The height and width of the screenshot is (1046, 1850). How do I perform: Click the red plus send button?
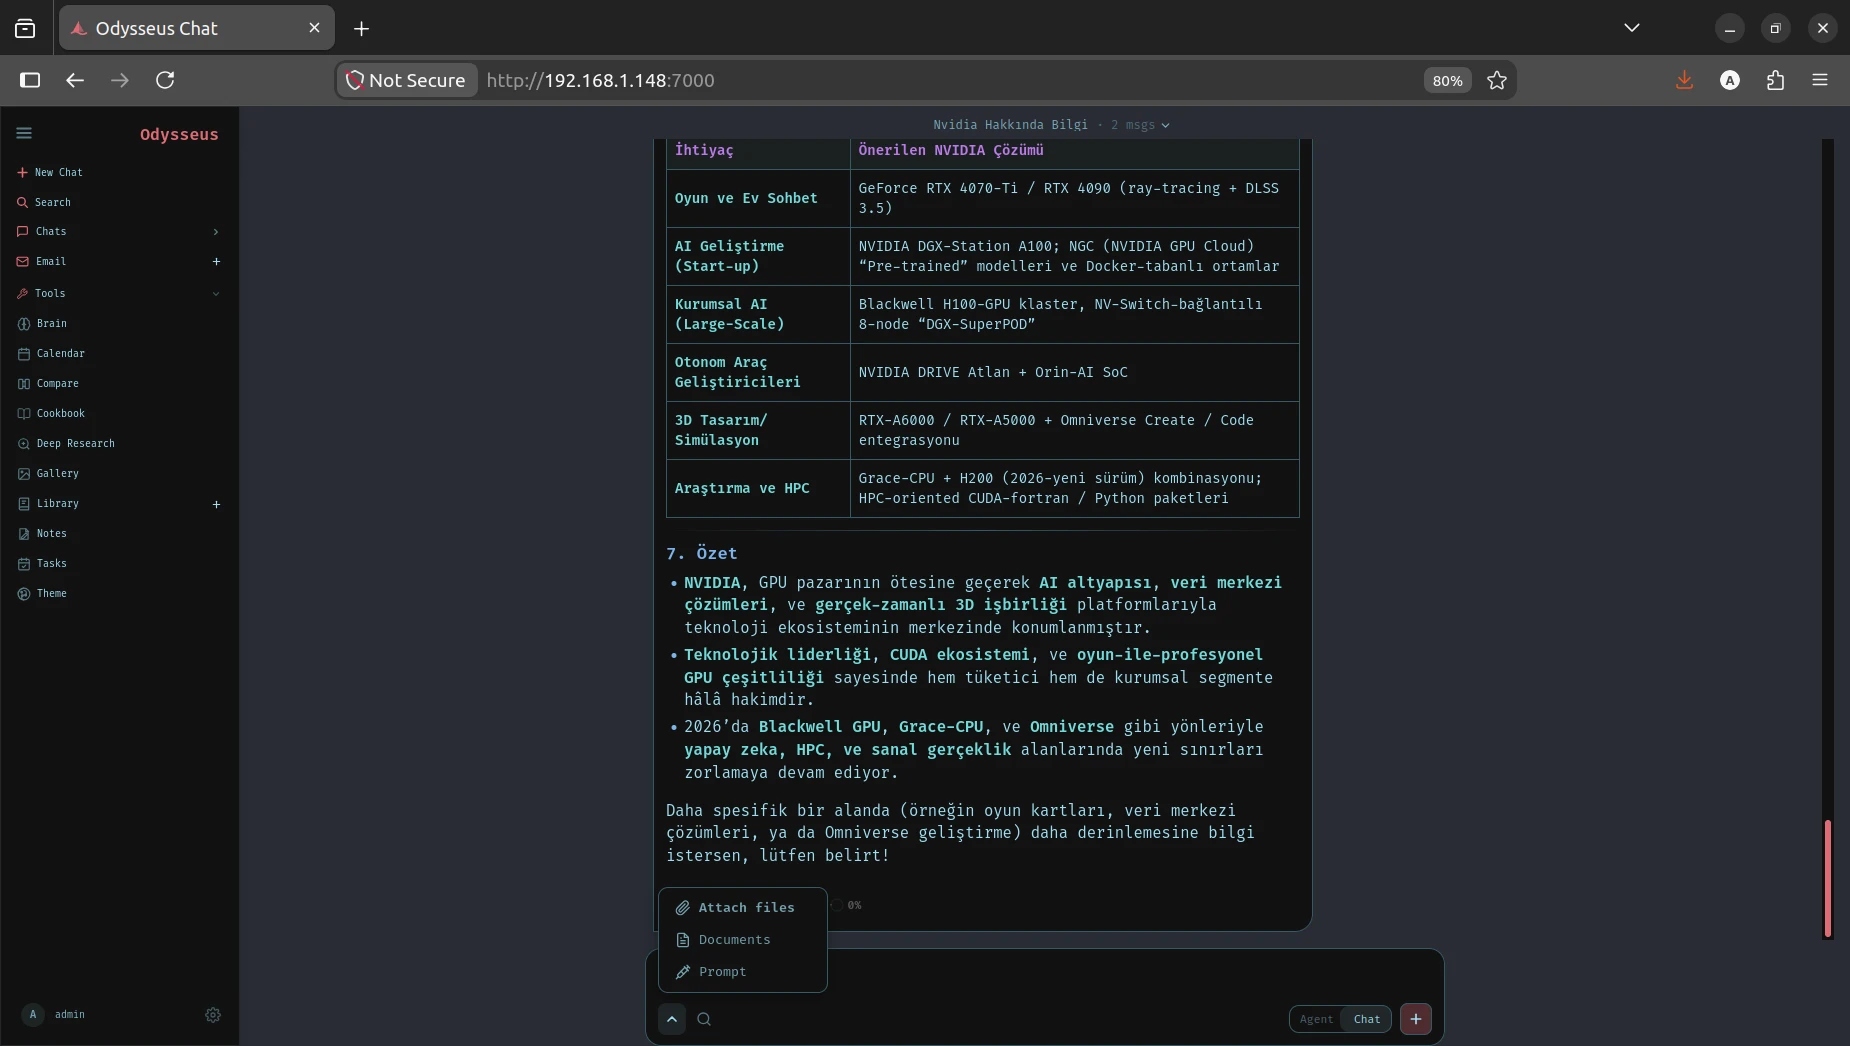tap(1416, 1019)
